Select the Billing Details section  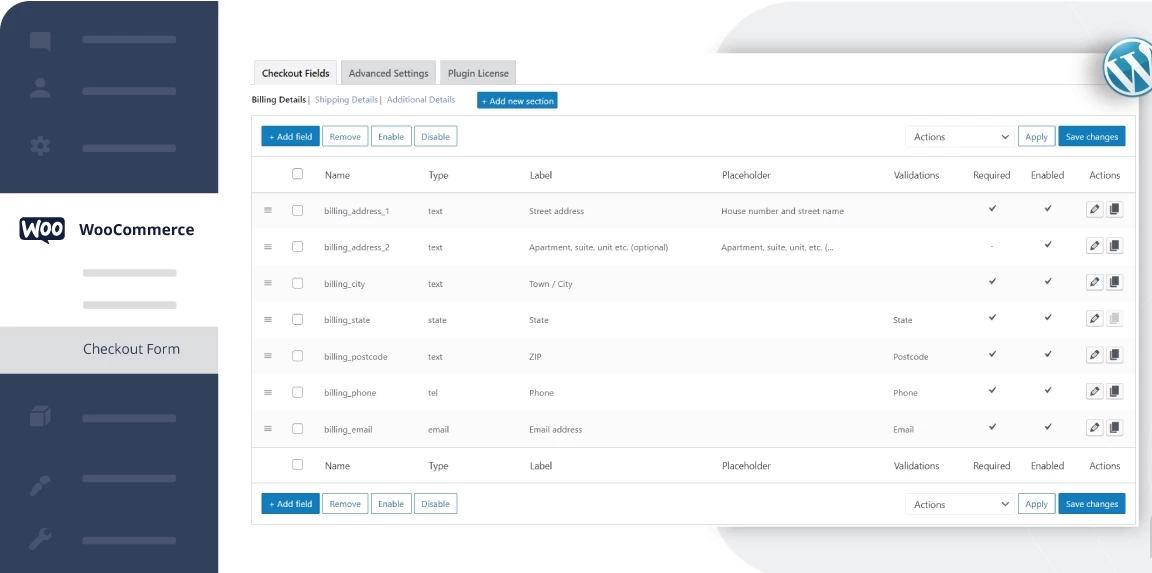[x=279, y=100]
